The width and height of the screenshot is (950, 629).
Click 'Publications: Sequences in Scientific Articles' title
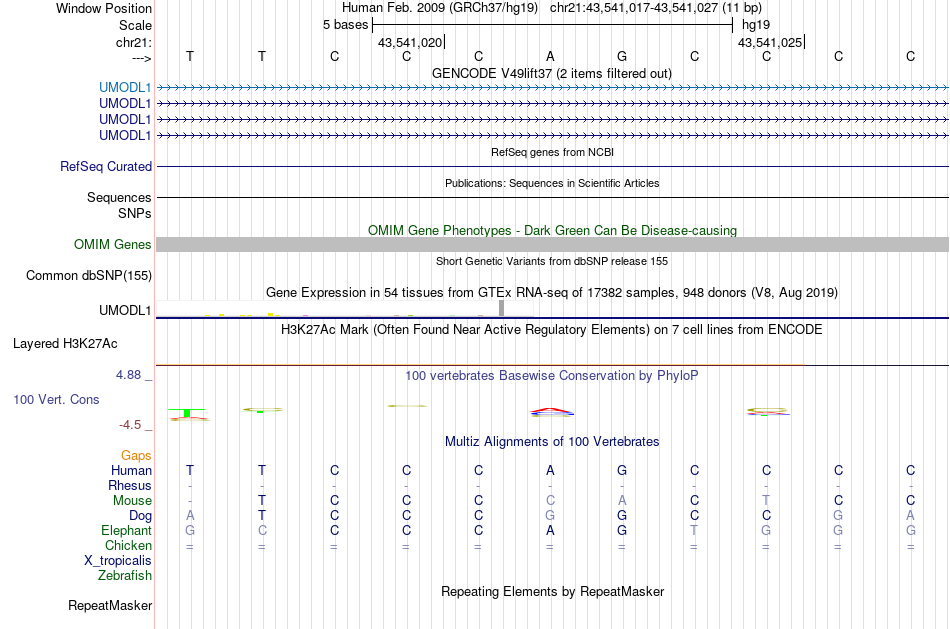tap(552, 183)
